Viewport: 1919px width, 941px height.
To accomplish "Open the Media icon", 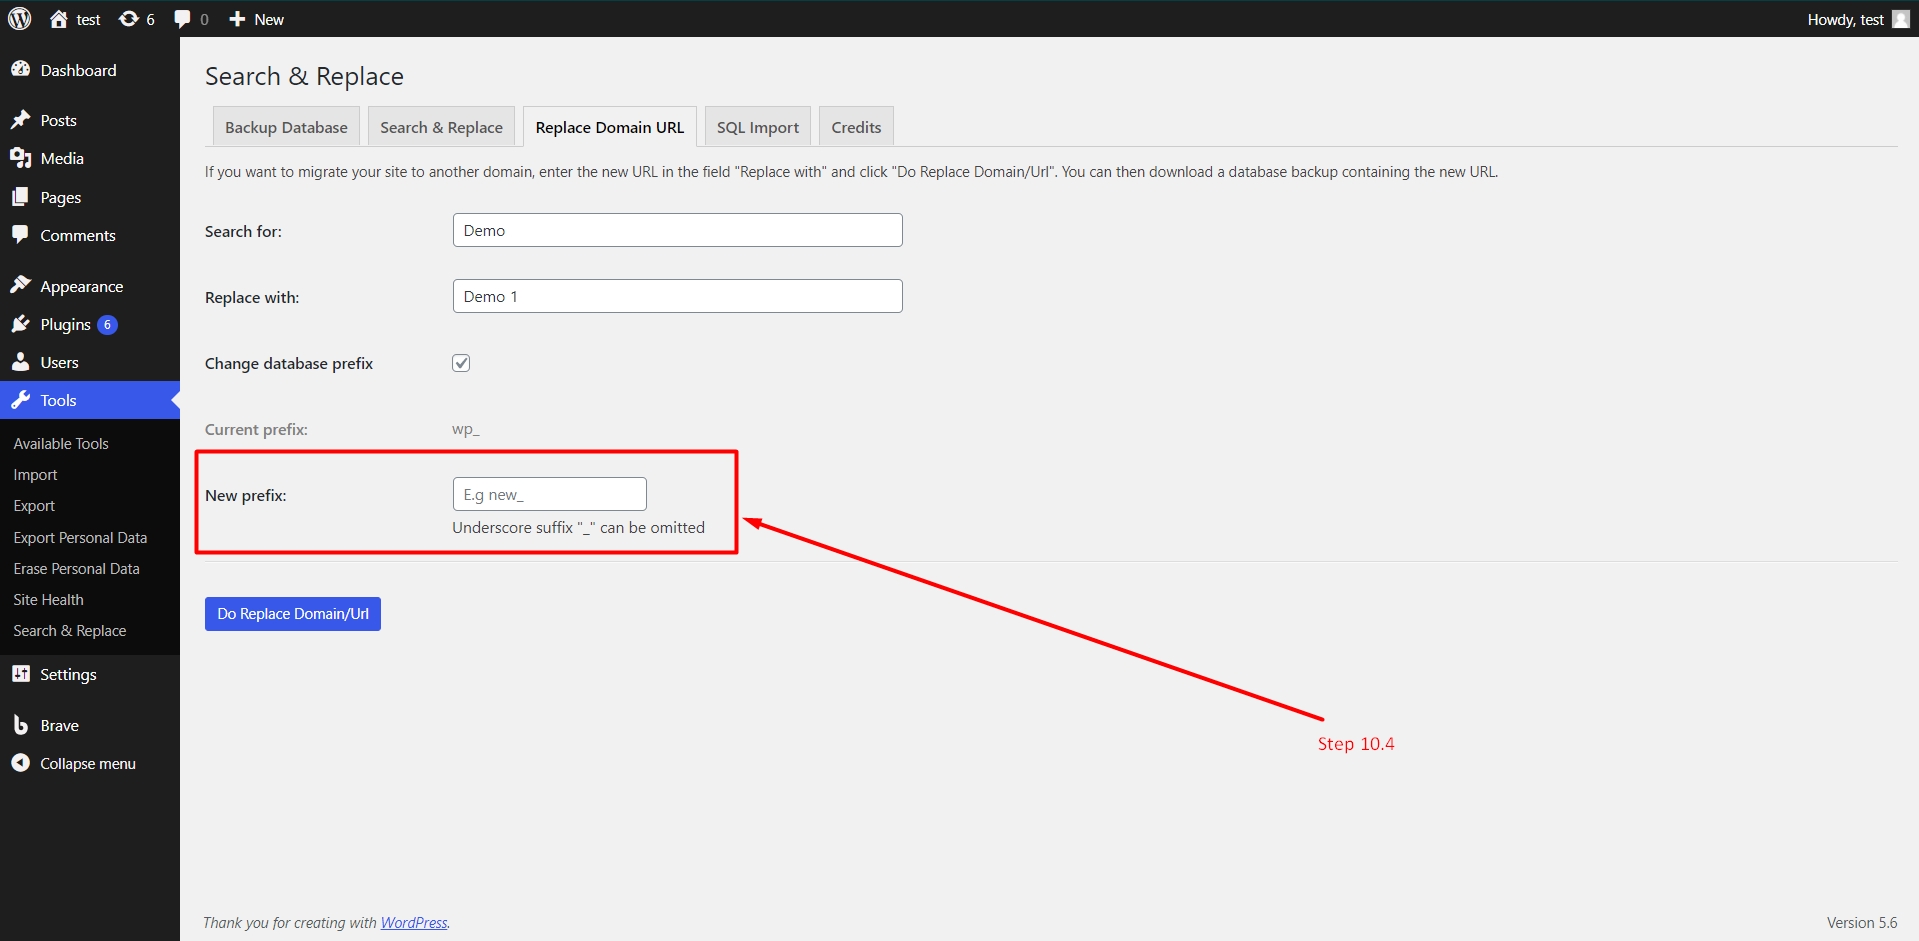I will (x=20, y=158).
